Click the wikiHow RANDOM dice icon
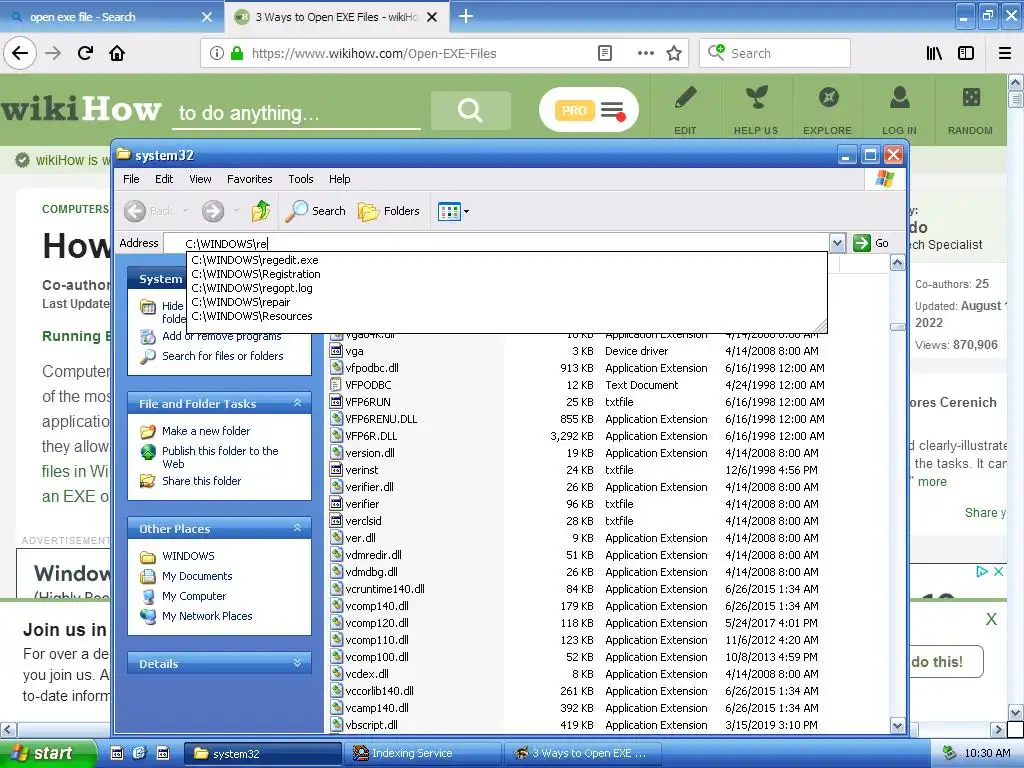Image resolution: width=1024 pixels, height=768 pixels. [x=971, y=98]
